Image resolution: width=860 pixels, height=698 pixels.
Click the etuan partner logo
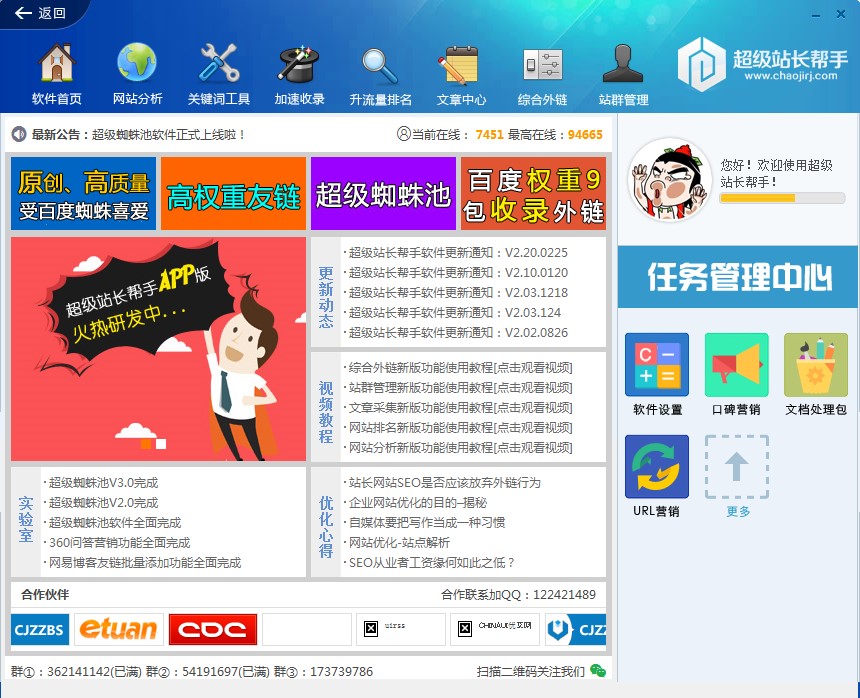coord(118,629)
